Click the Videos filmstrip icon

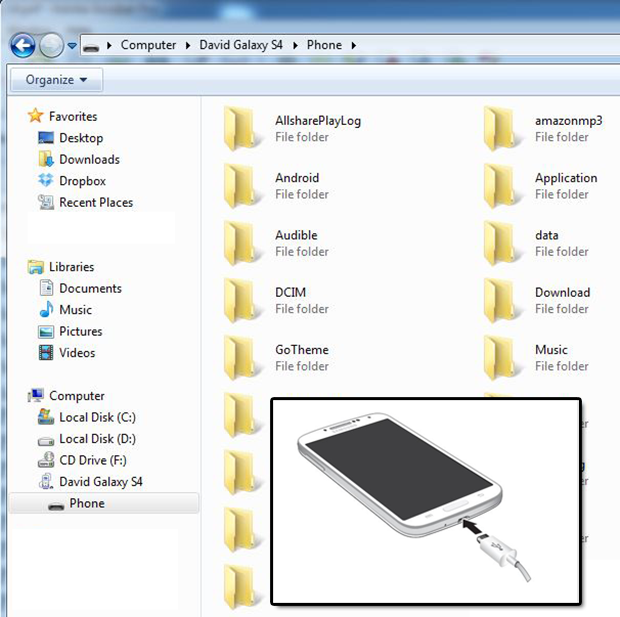click(46, 352)
